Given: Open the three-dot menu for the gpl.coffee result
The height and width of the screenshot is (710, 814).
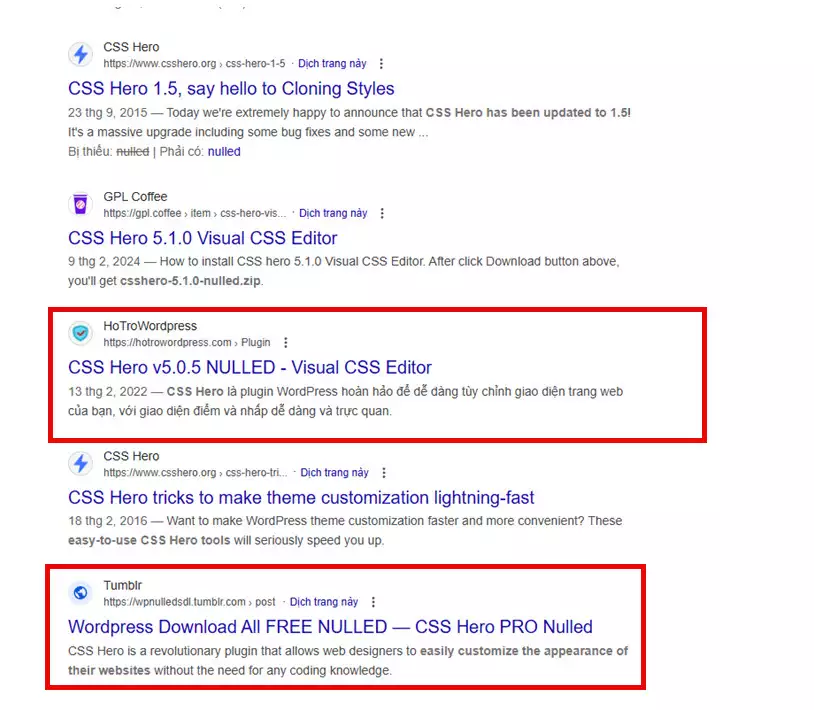Looking at the screenshot, I should [382, 213].
